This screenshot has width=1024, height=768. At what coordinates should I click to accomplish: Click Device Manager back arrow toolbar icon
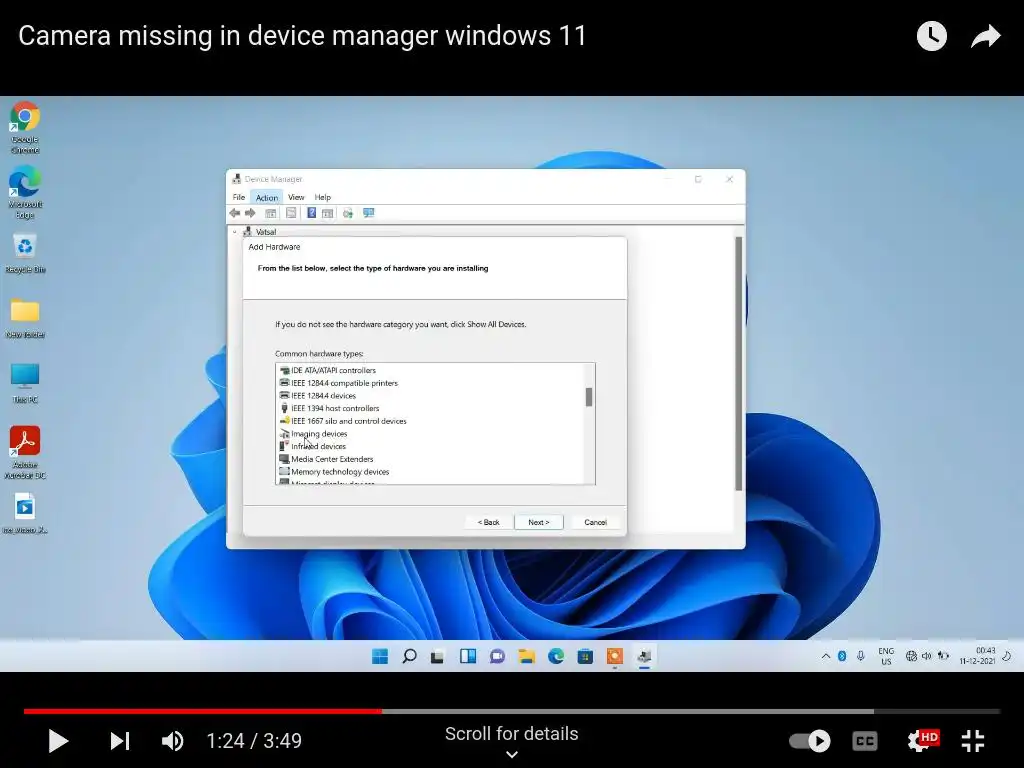[x=234, y=213]
